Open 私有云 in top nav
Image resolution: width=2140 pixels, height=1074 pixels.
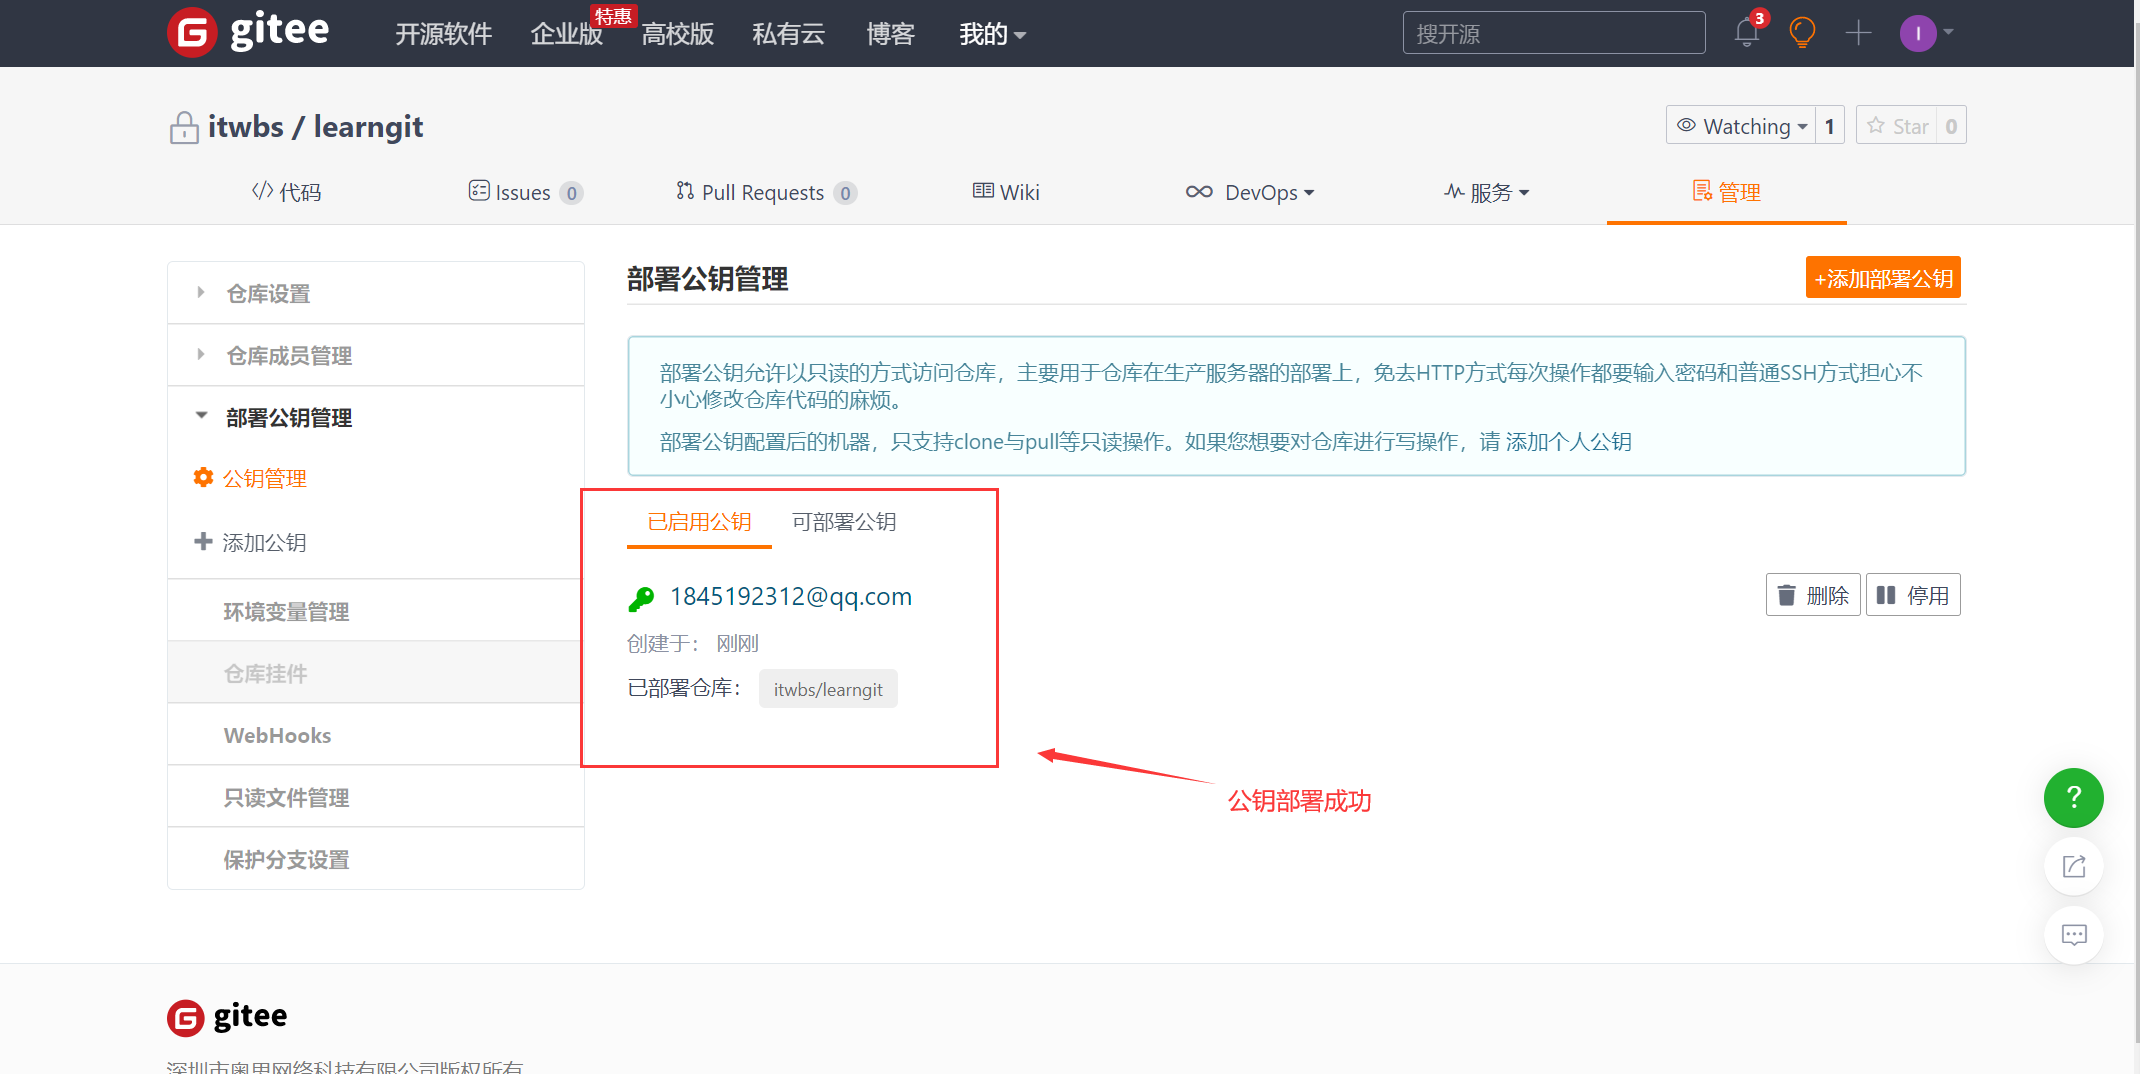(x=788, y=34)
